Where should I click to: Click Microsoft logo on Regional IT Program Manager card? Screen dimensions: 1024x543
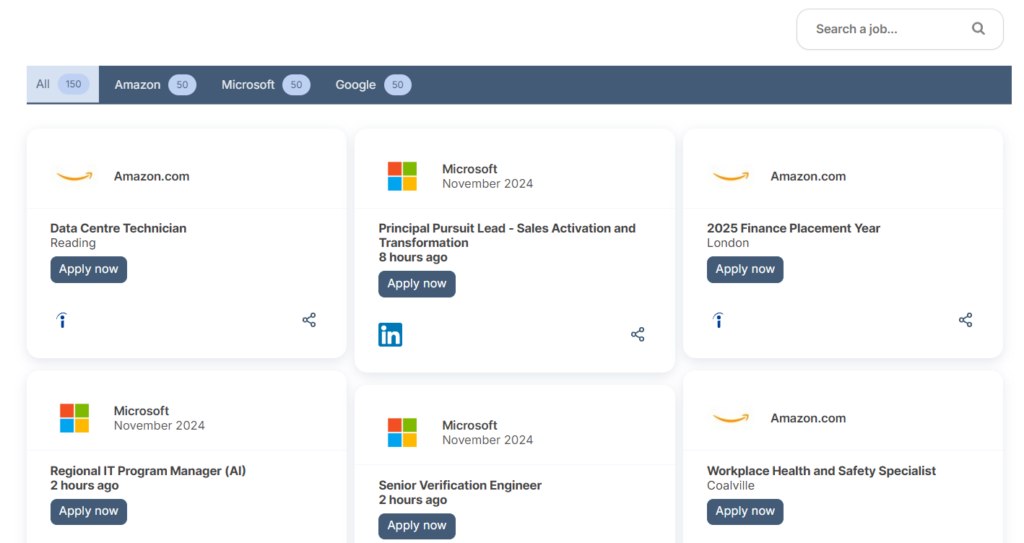74,418
